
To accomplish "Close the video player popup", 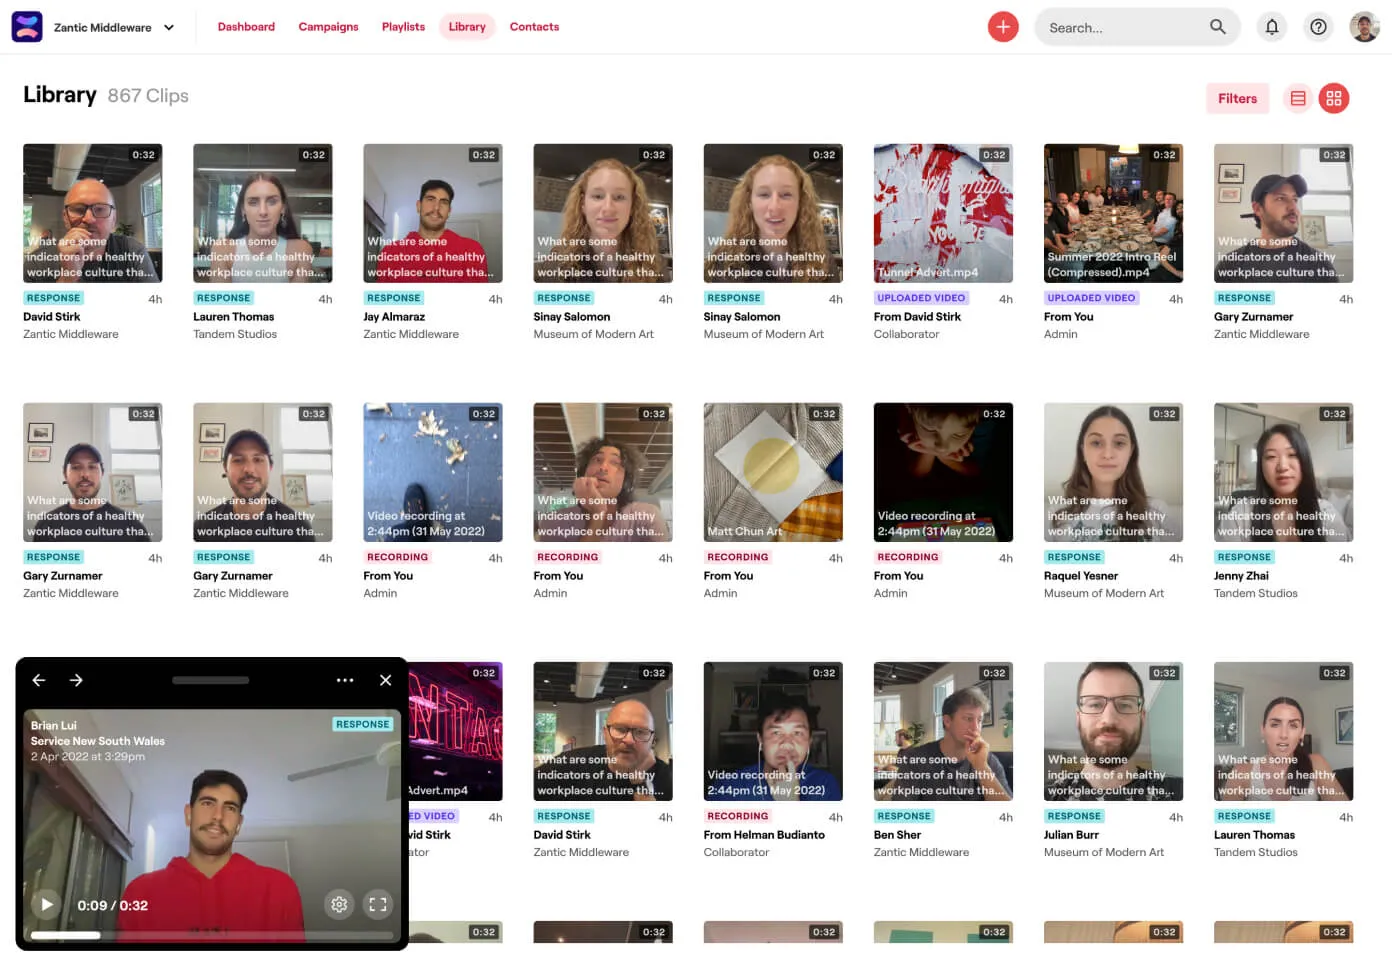I will coord(385,680).
